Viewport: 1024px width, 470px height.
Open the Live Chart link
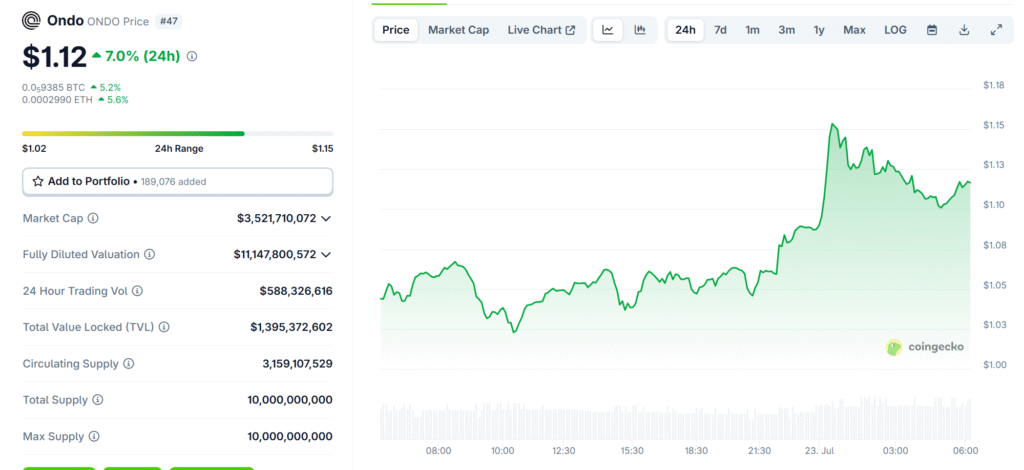pos(541,30)
